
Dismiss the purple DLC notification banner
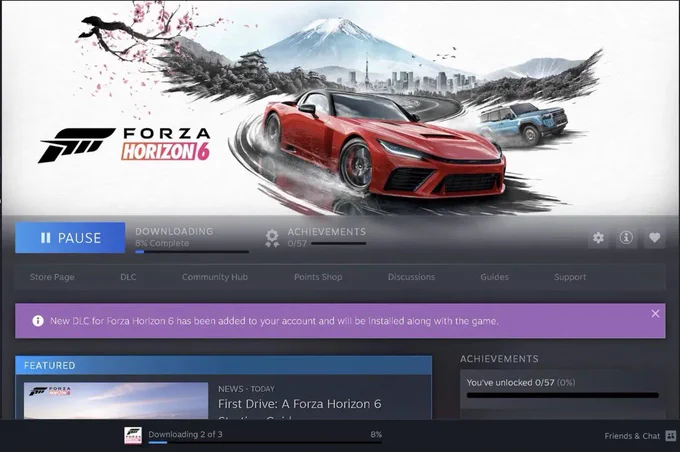point(655,314)
